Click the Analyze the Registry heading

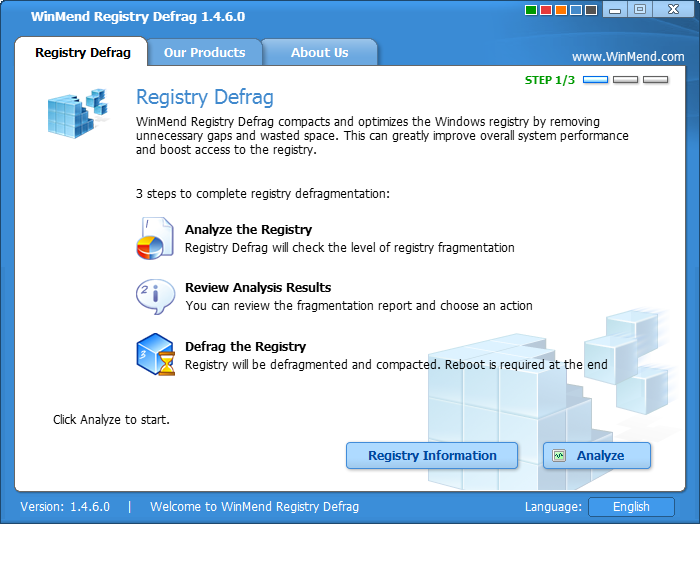tap(248, 229)
